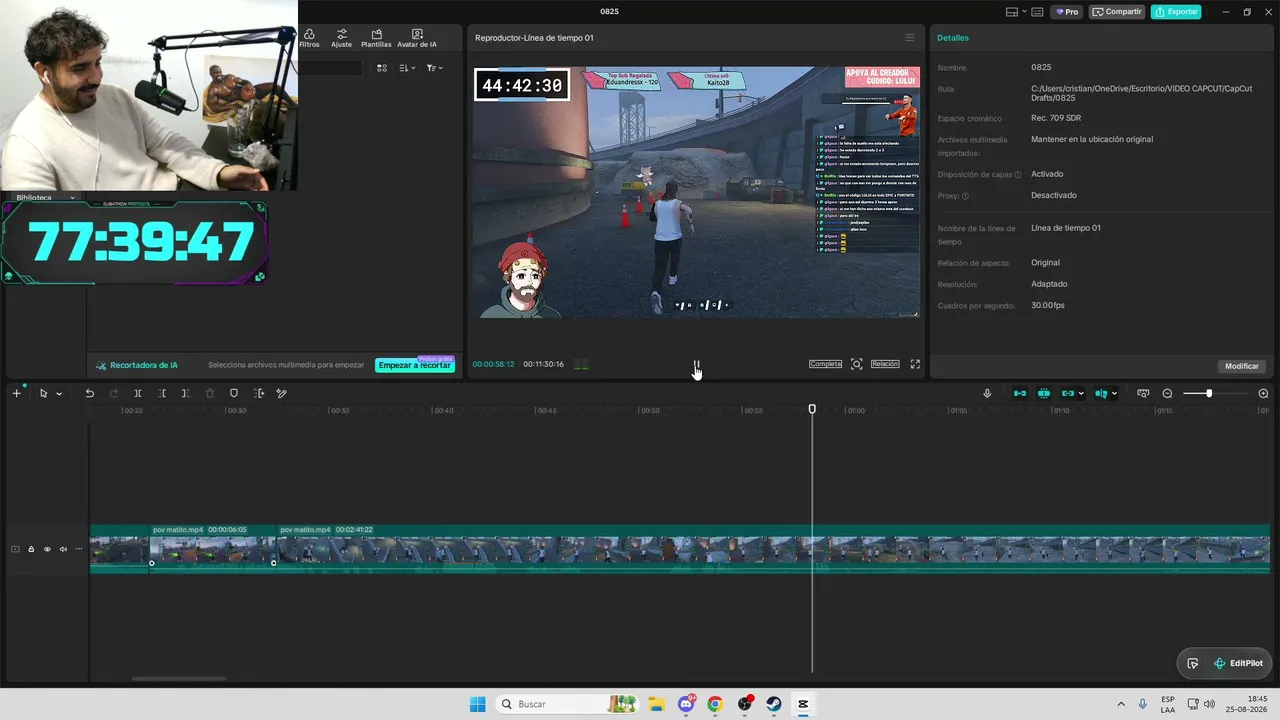
Task: Enter fullscreen preview mode
Action: click(915, 365)
